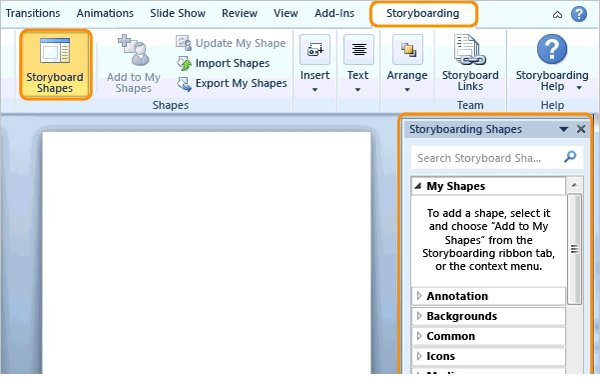Minimize the ribbon with the caret icon
The width and height of the screenshot is (600, 388).
(x=558, y=15)
